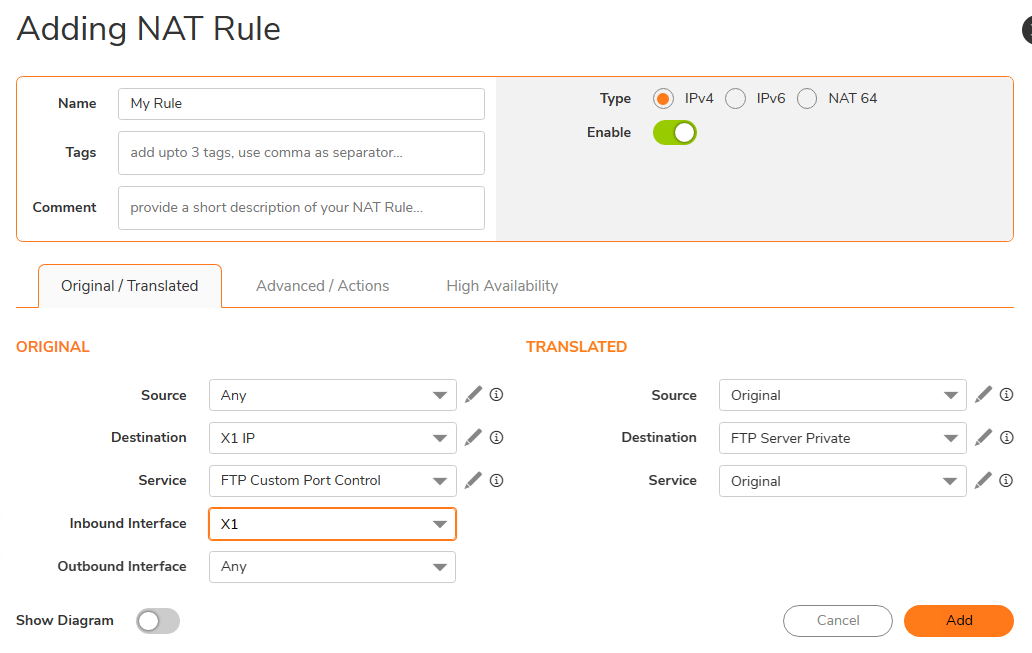The height and width of the screenshot is (653, 1032).
Task: Click the TRANSLATED section heading
Action: (x=577, y=347)
